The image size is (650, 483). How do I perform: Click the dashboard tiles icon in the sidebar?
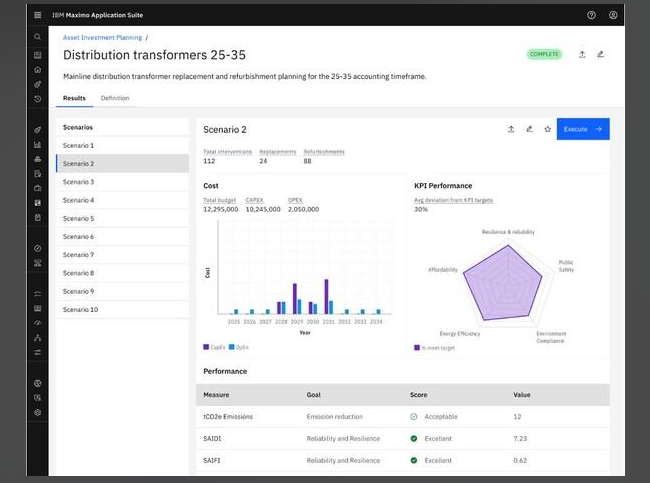[38, 203]
